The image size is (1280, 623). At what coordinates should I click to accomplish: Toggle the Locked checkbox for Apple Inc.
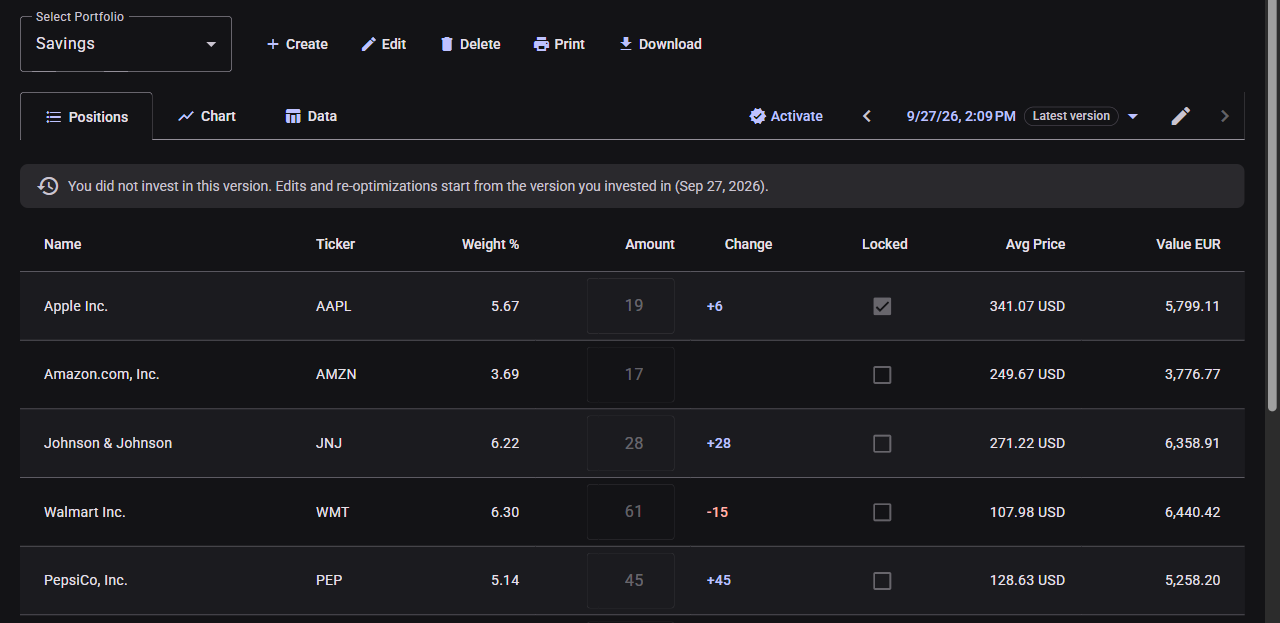pos(882,306)
